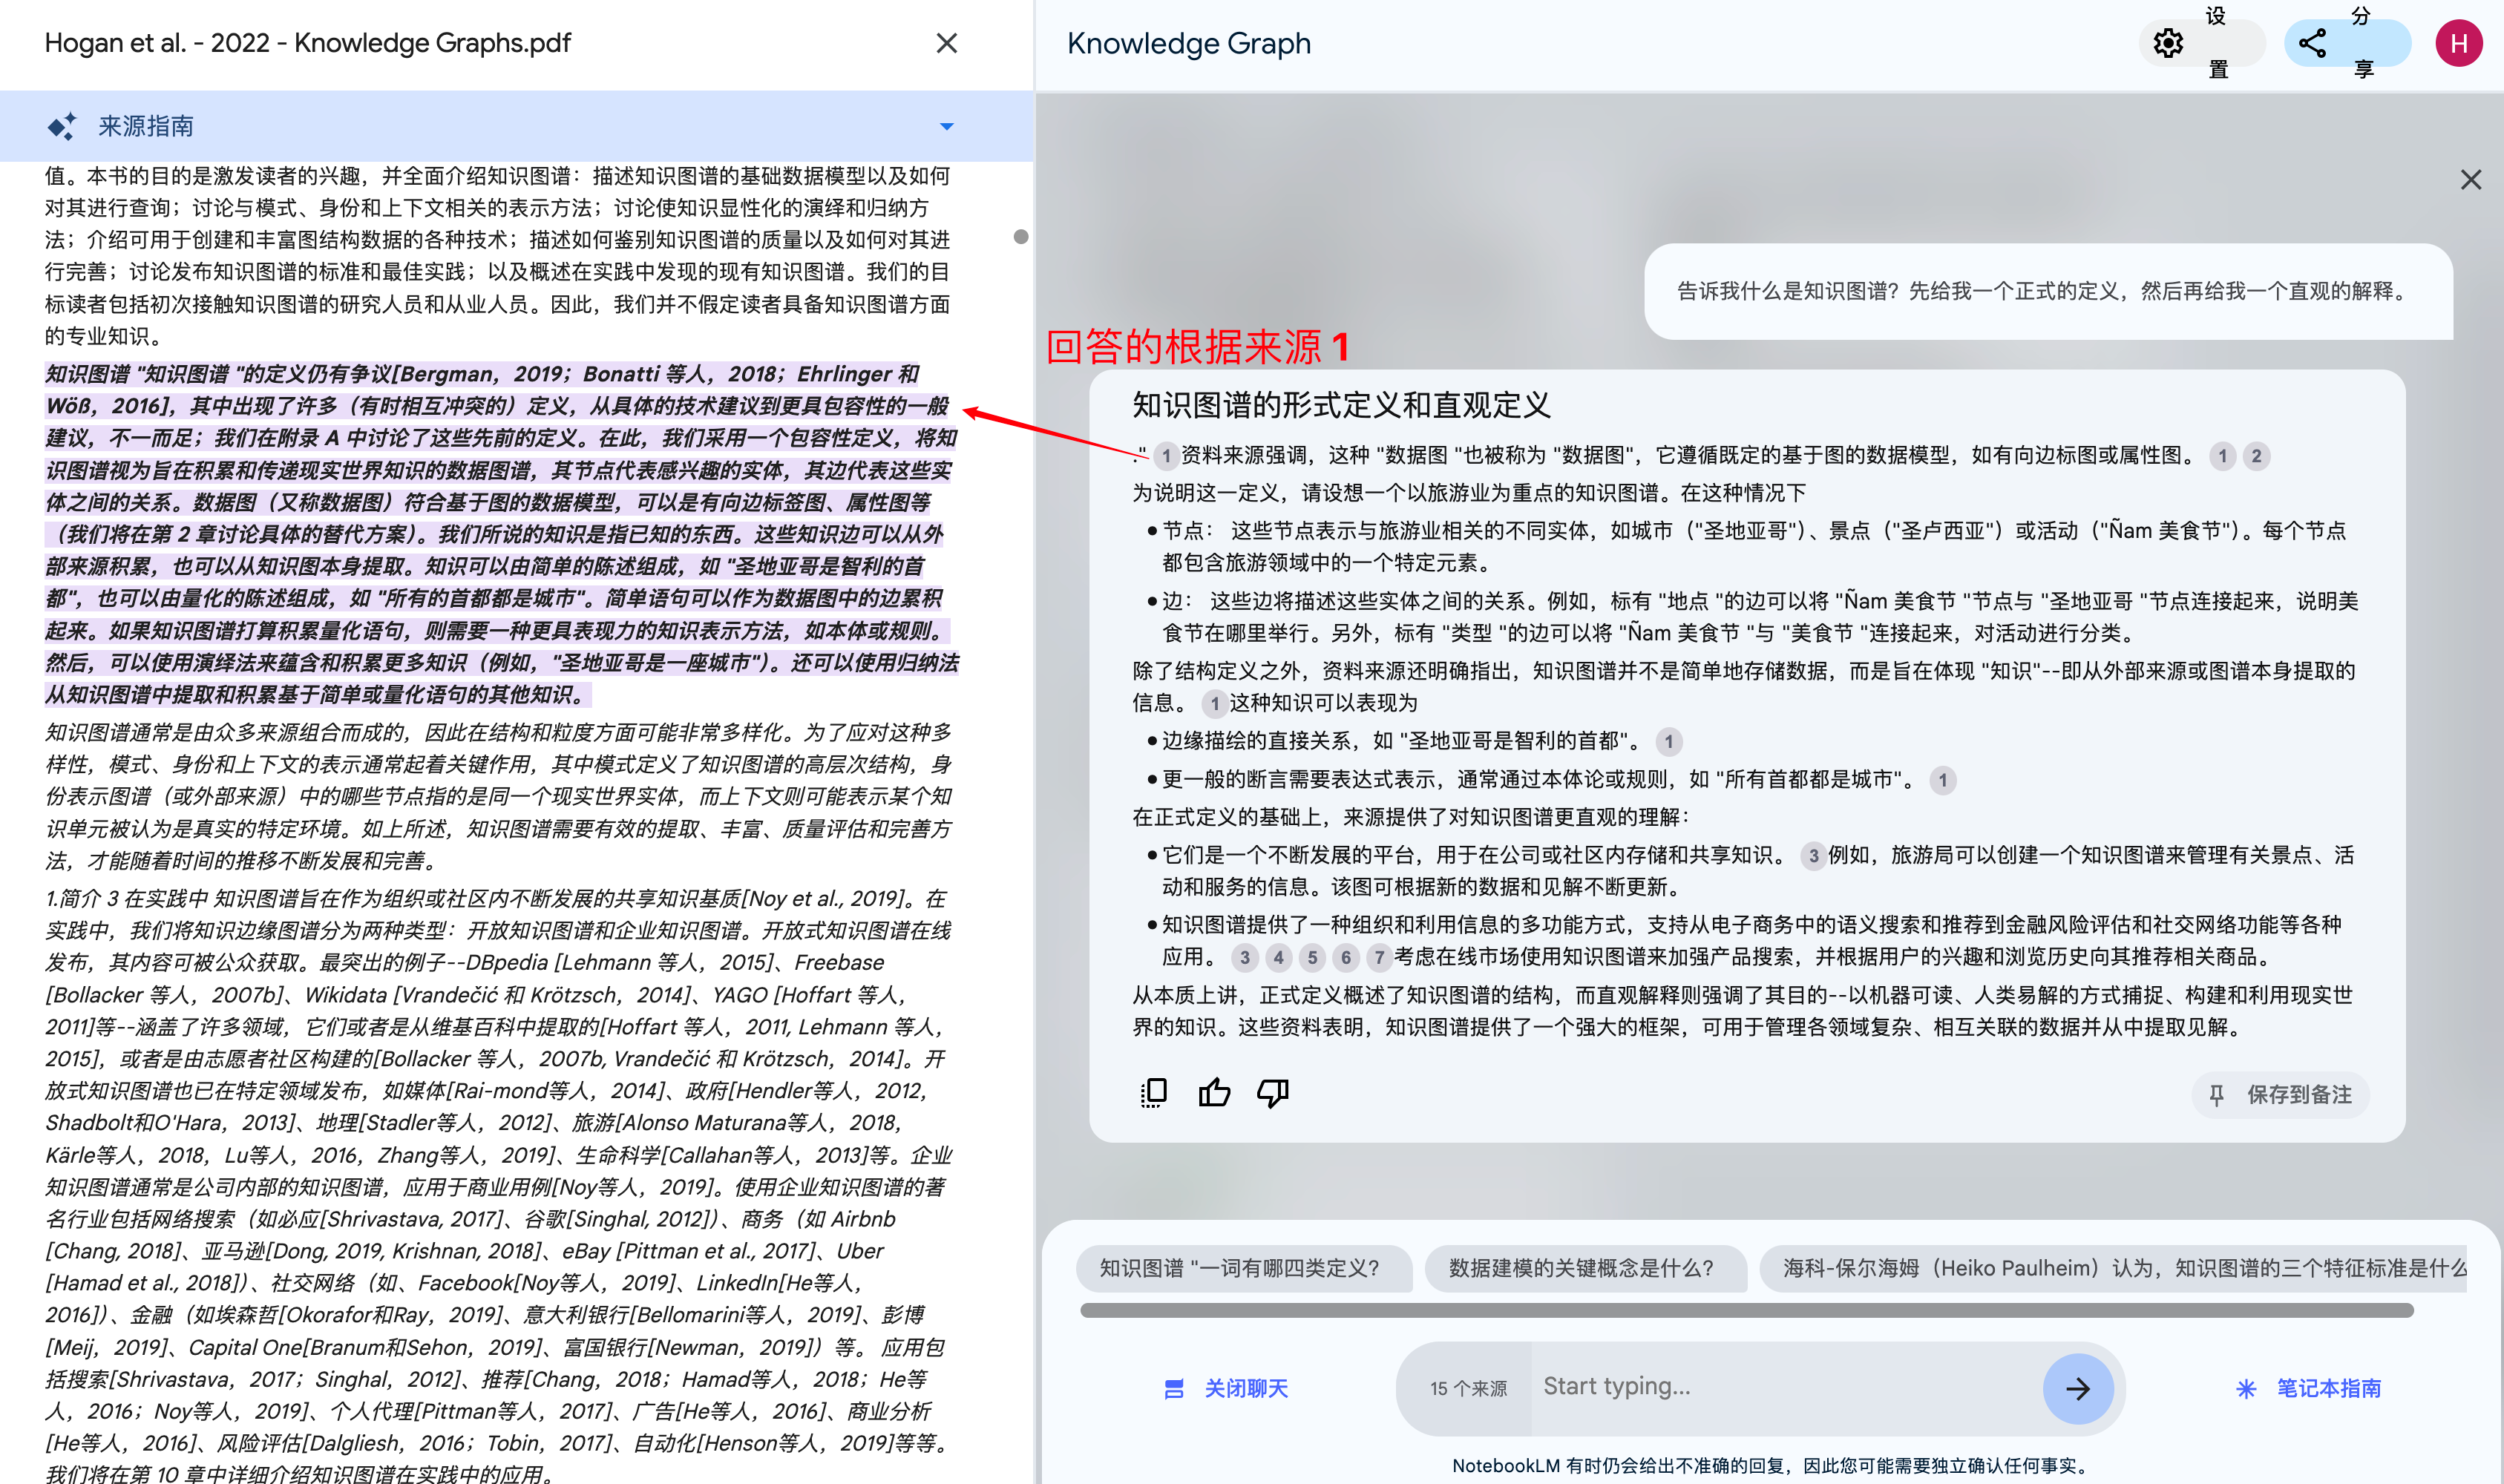Click the 来源指南 label text

(x=146, y=126)
